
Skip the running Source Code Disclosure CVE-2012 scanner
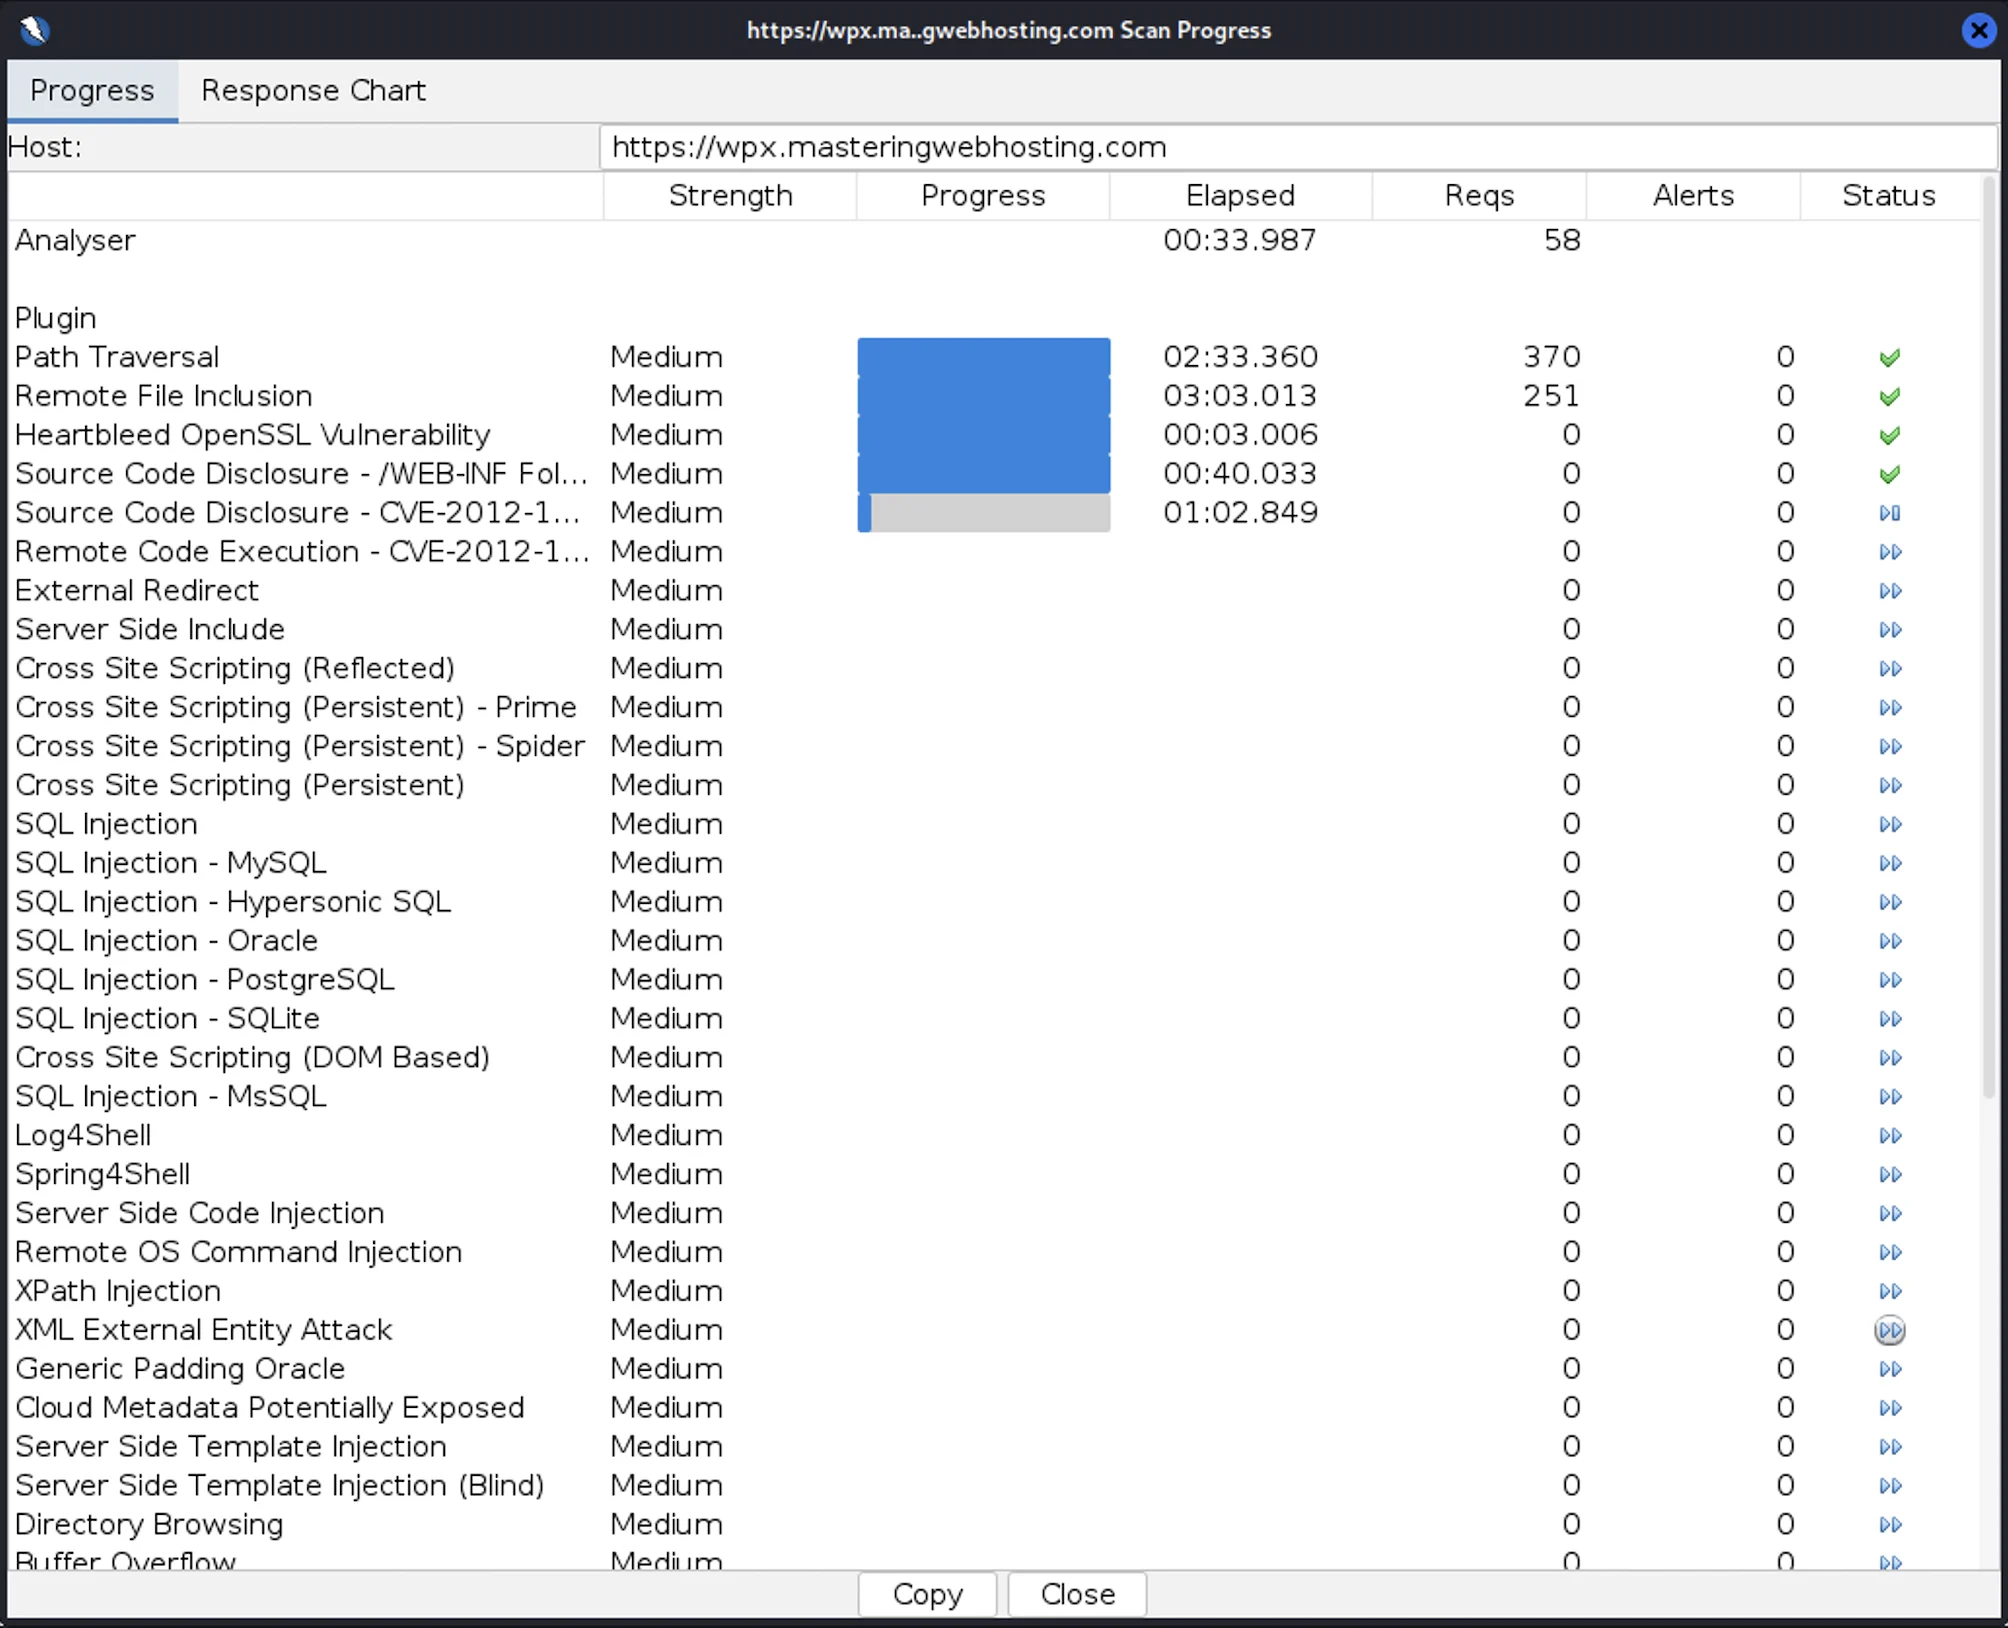1889,513
